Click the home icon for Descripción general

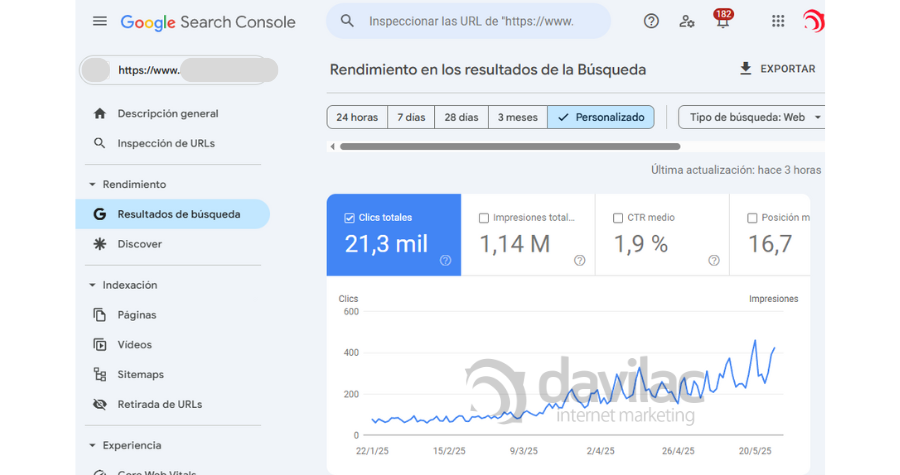pos(100,114)
